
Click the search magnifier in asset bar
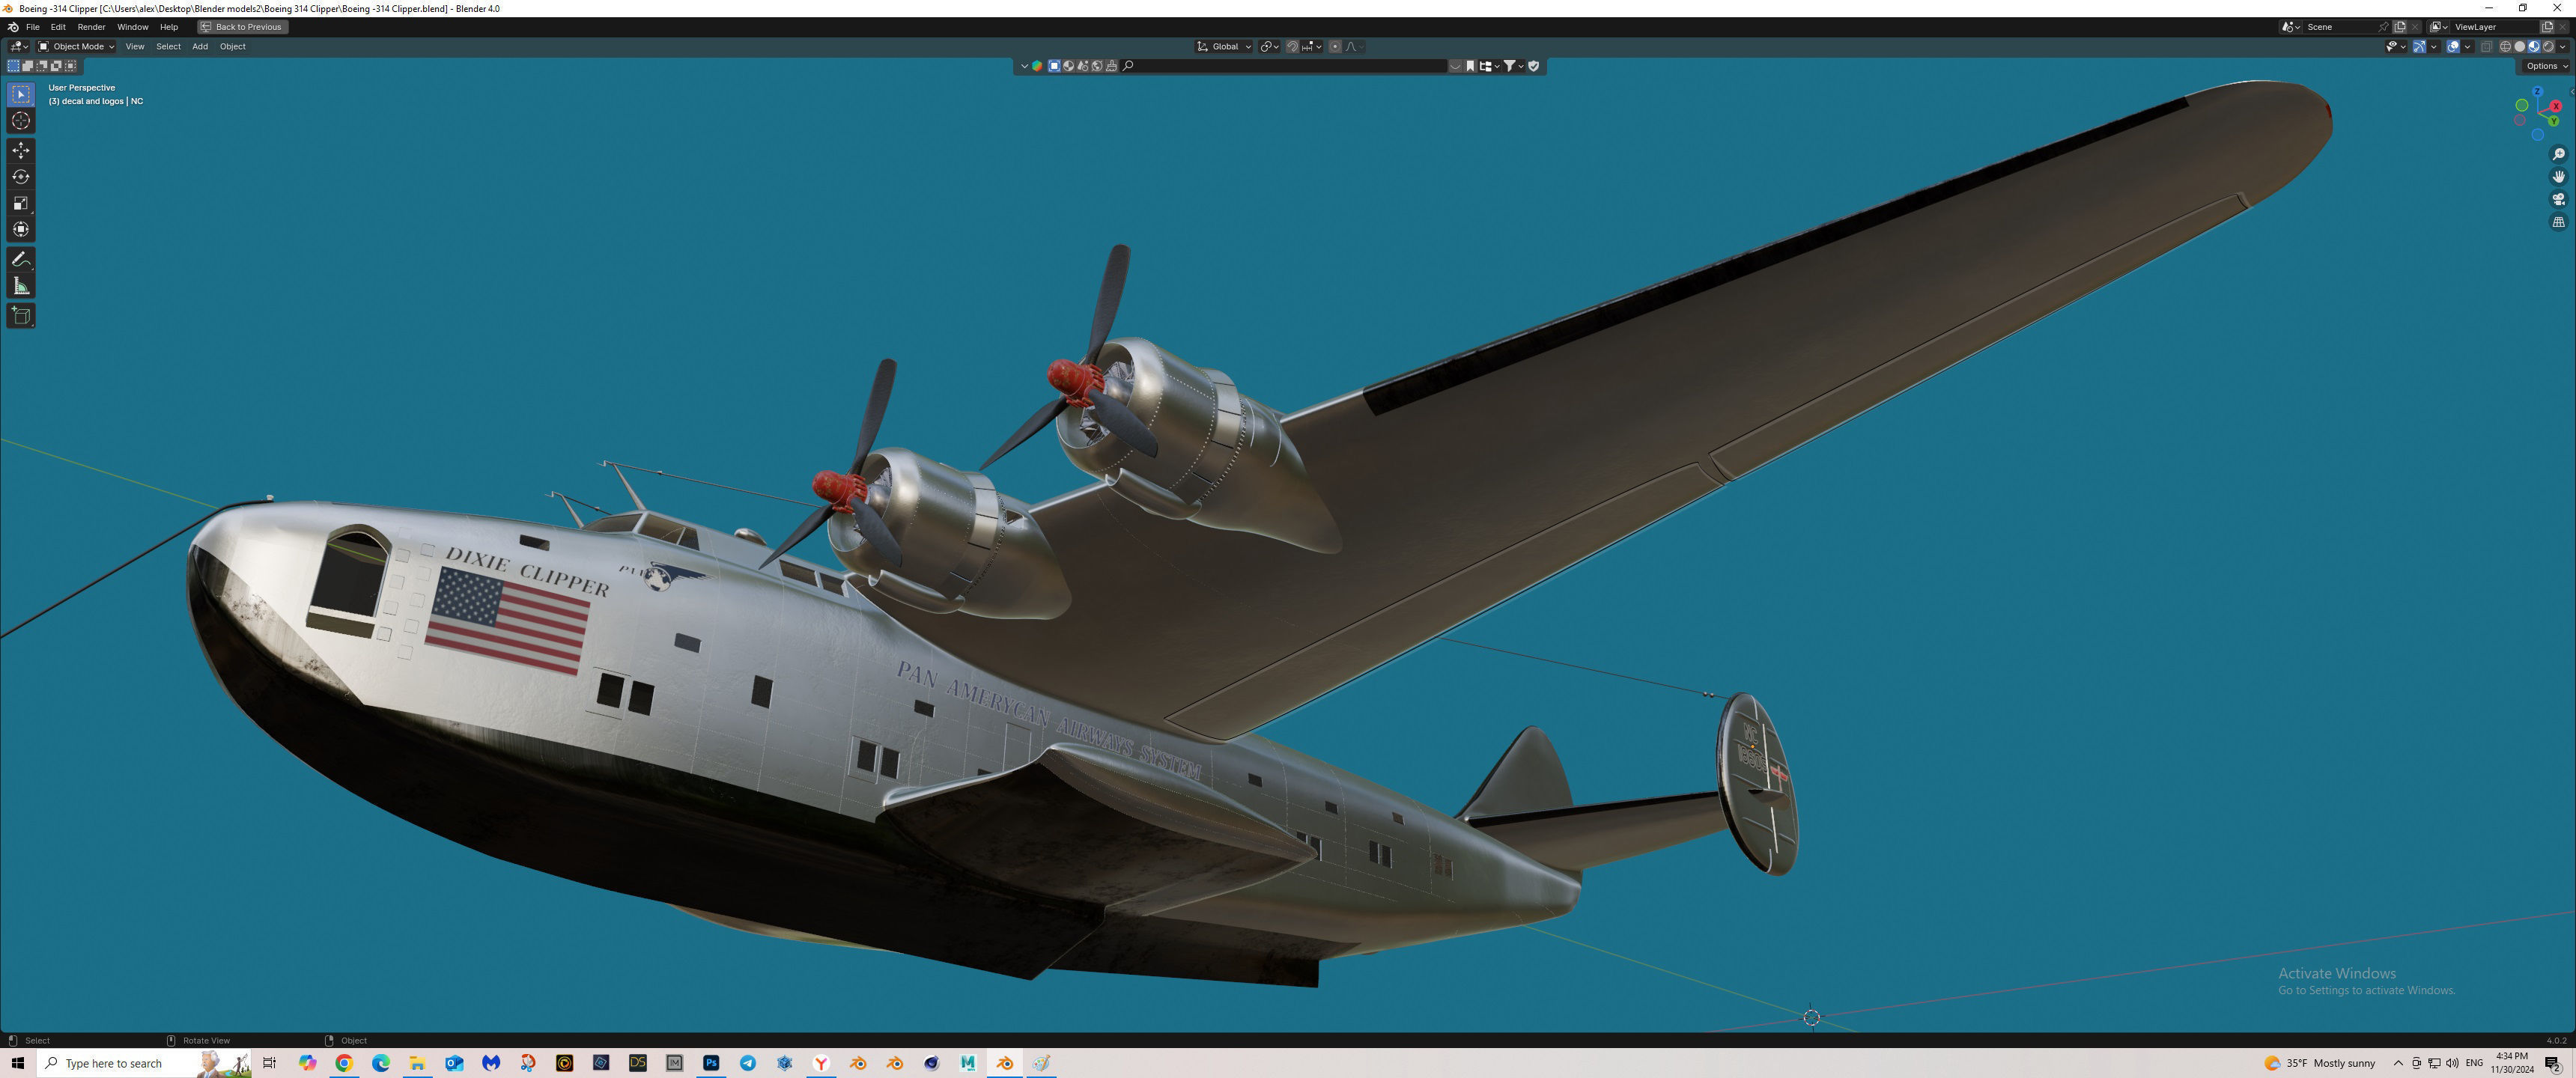click(1128, 66)
